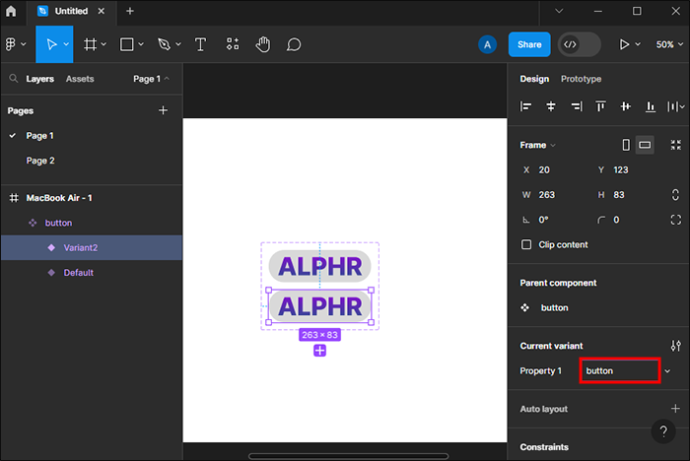Image resolution: width=690 pixels, height=461 pixels.
Task: Expand Frame tool options arrow
Action: (103, 44)
